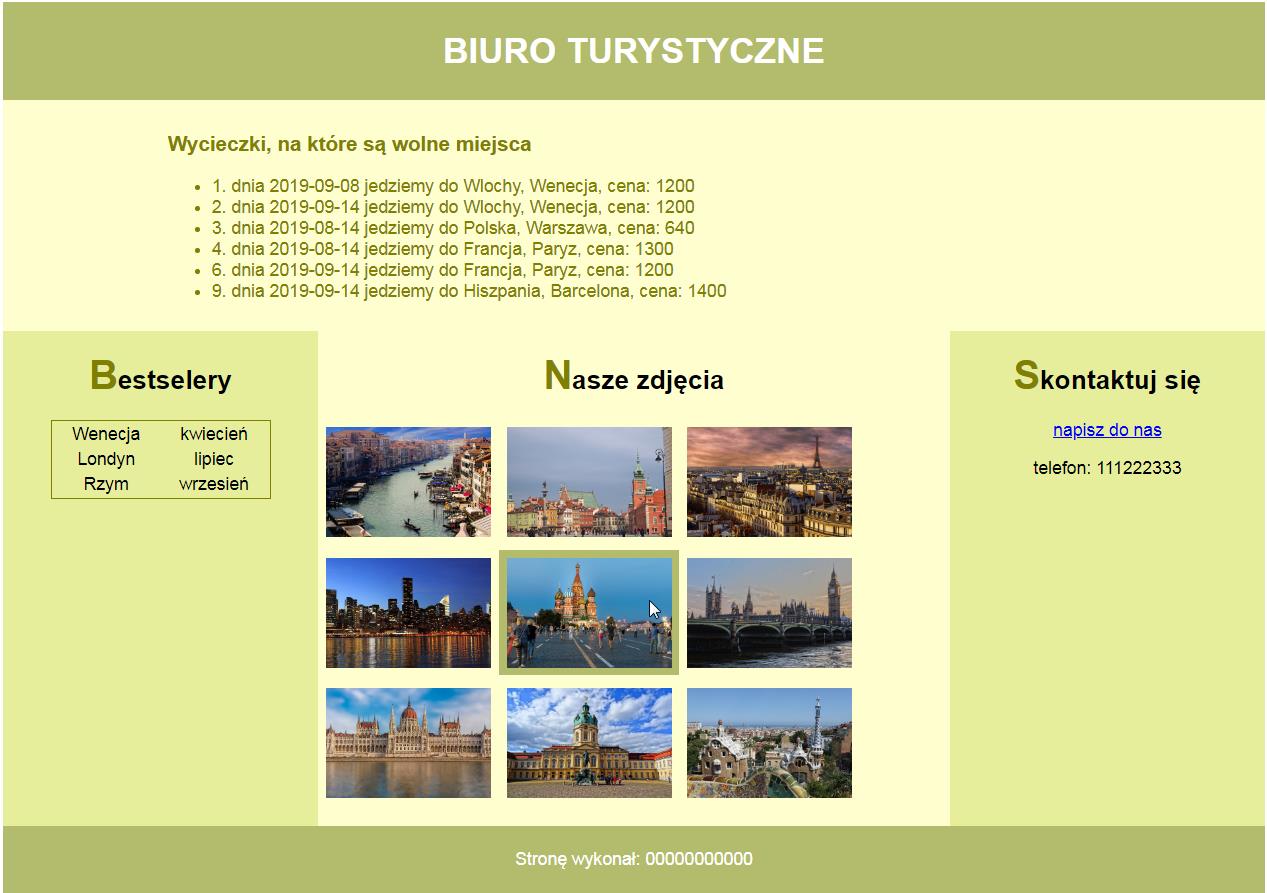Open the Budapest Parliament photo
The height and width of the screenshot is (893, 1267).
408,743
